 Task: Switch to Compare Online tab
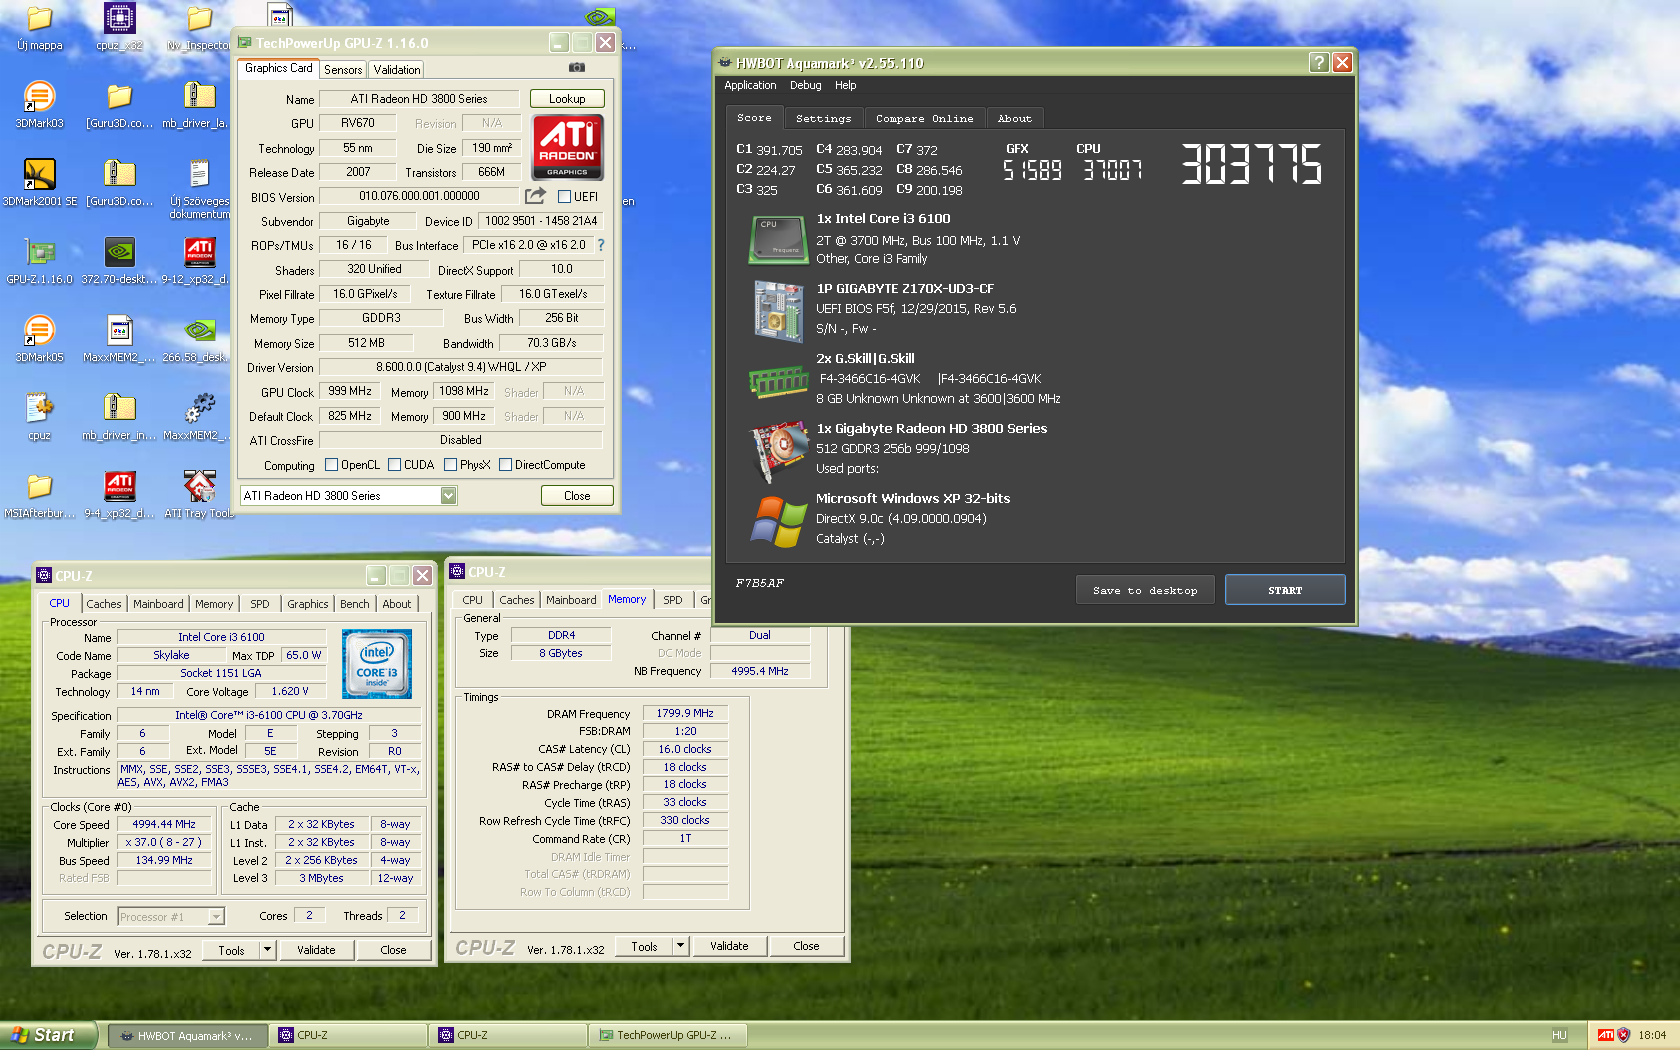click(x=924, y=118)
